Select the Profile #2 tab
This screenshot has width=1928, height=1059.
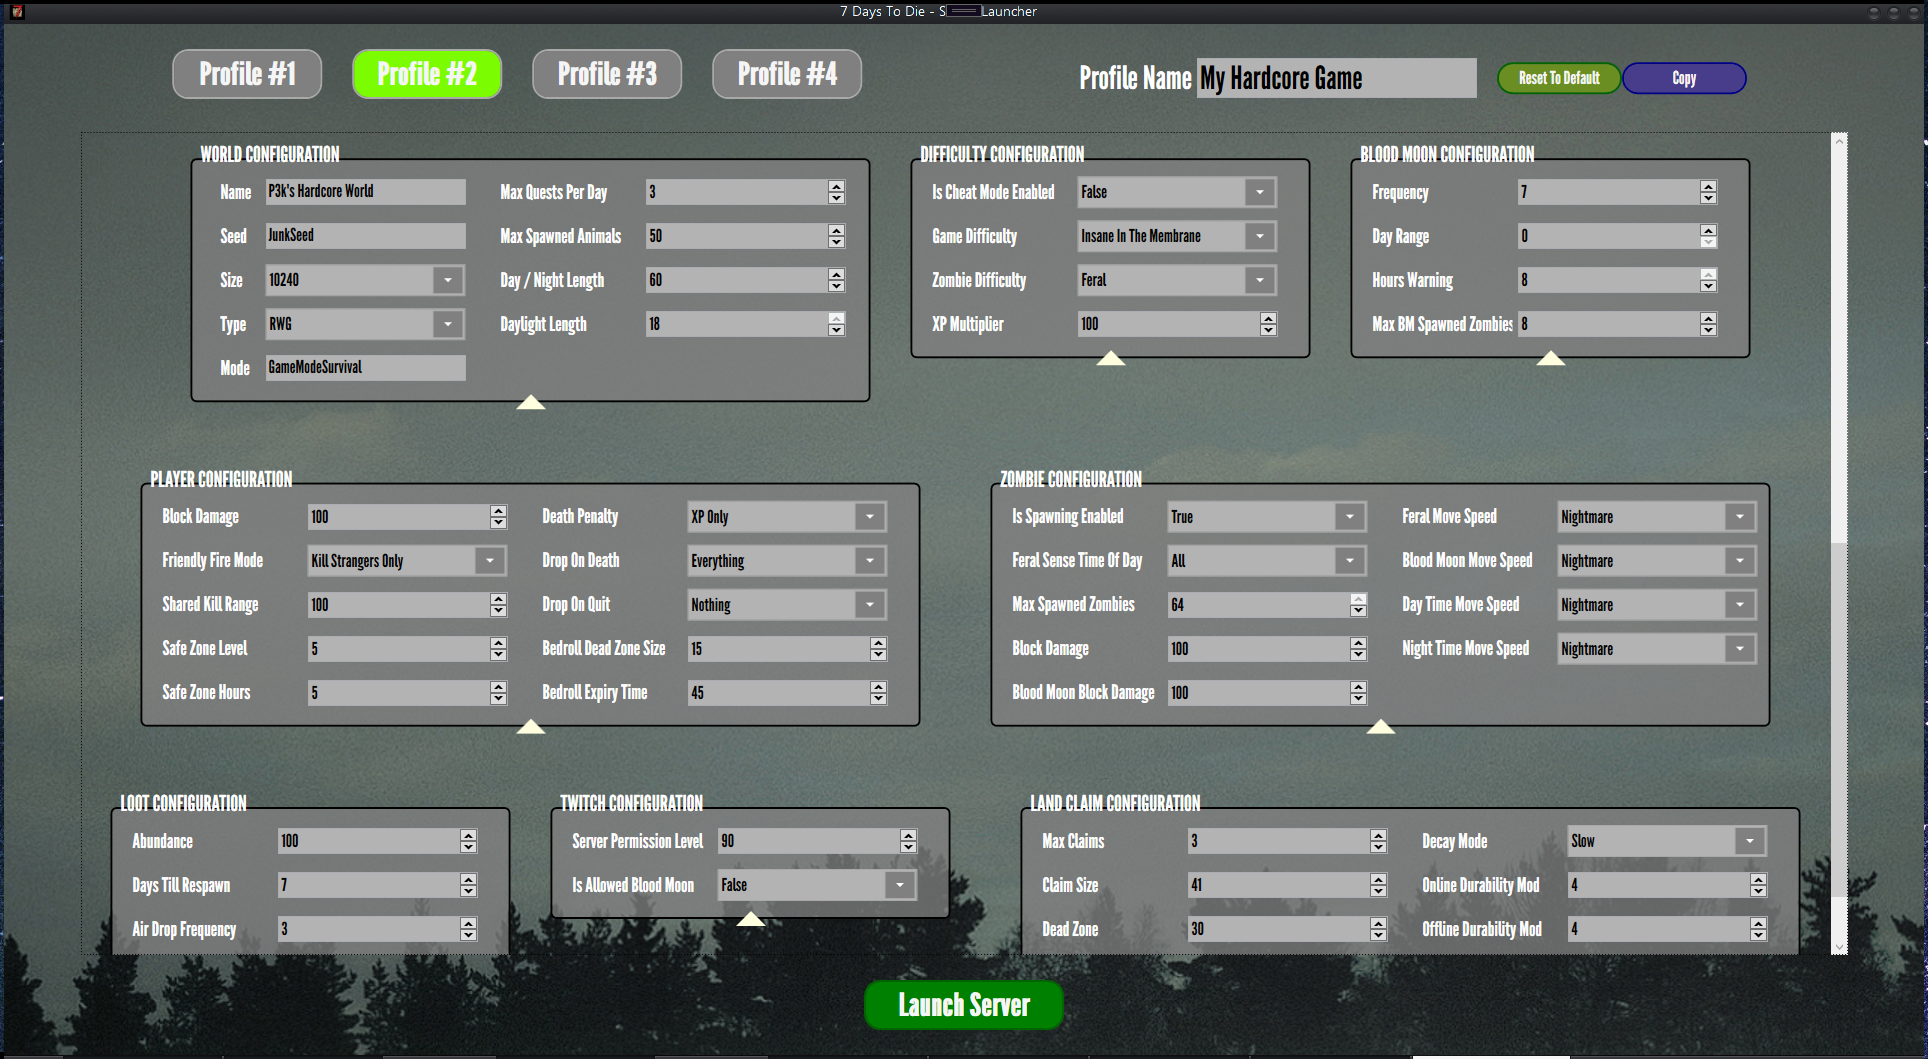[427, 75]
